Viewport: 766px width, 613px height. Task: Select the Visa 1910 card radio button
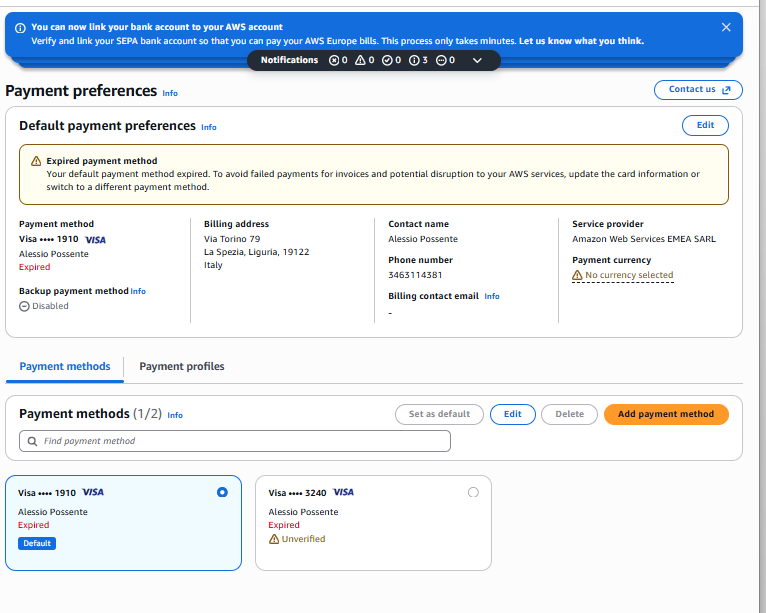[x=222, y=492]
